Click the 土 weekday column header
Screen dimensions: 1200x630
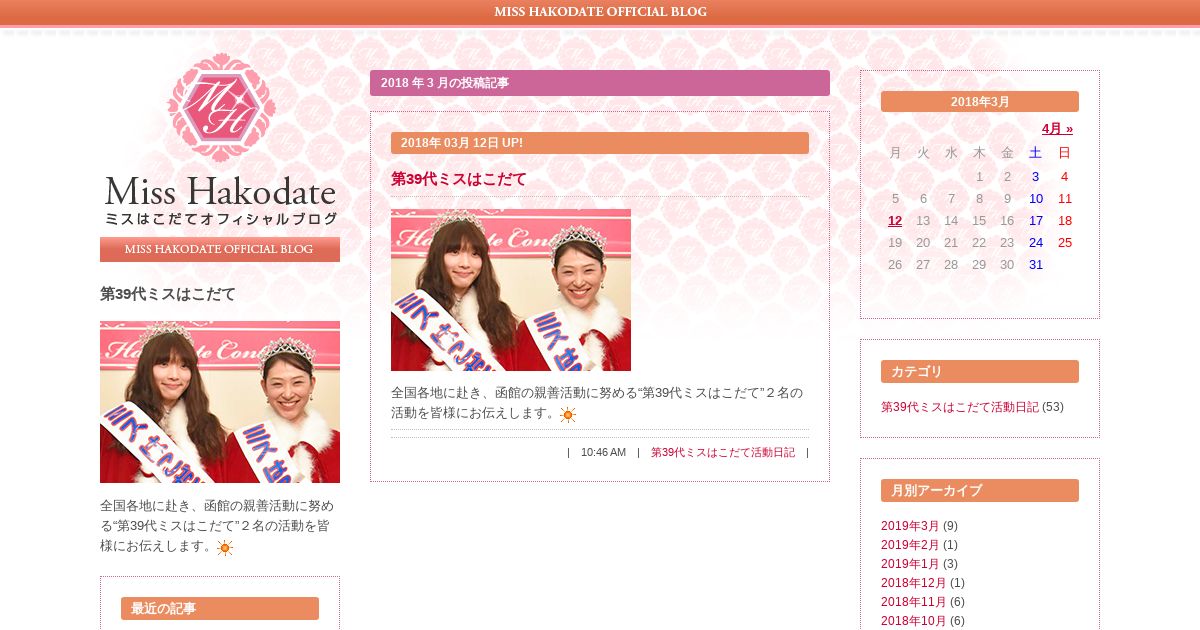pyautogui.click(x=1036, y=153)
